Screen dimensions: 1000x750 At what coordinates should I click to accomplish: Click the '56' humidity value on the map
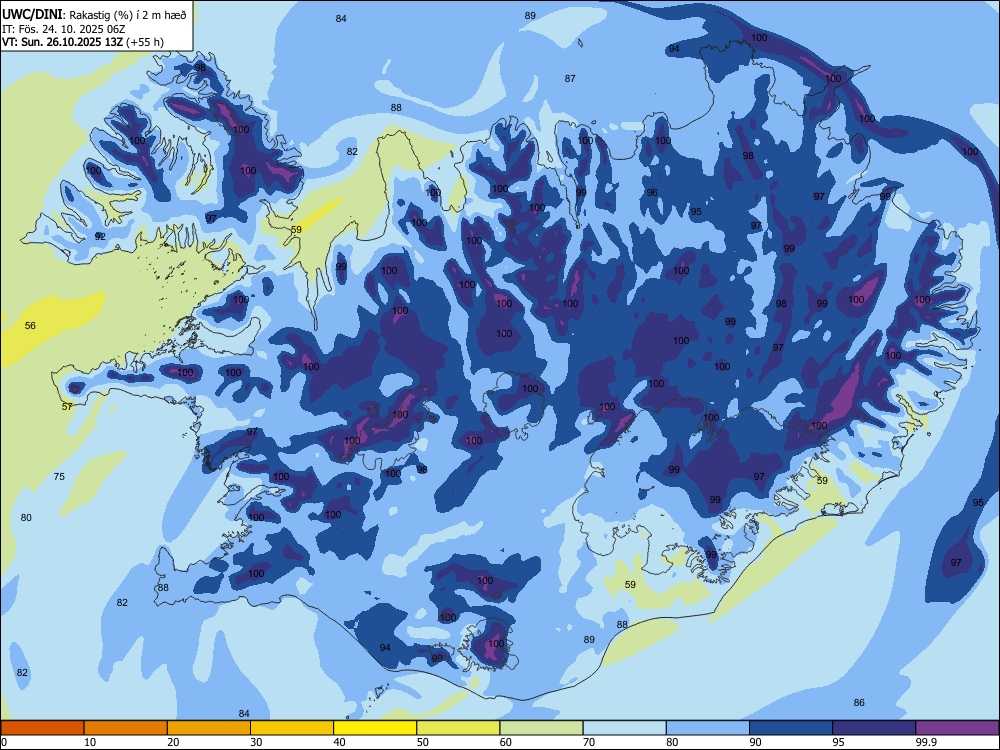(x=30, y=326)
